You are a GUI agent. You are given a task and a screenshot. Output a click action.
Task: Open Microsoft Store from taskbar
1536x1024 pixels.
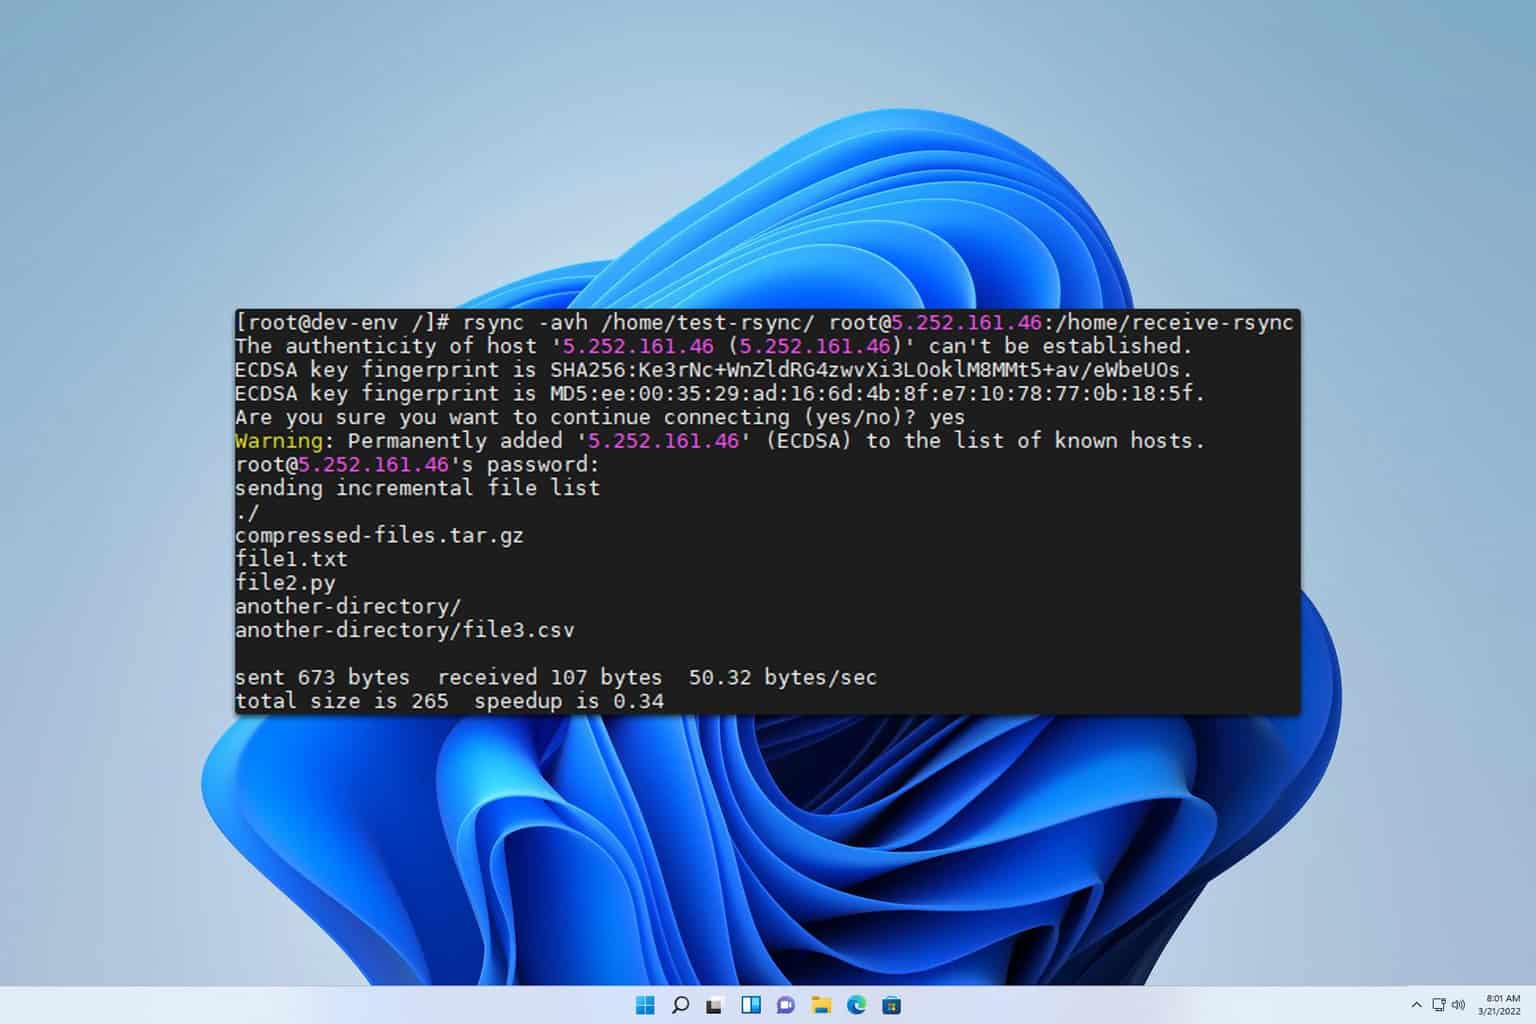click(x=891, y=1005)
